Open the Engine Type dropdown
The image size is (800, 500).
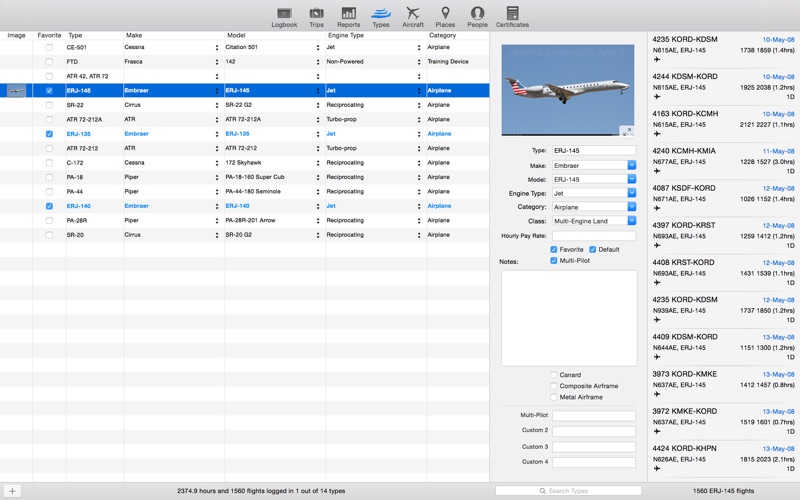tap(631, 193)
